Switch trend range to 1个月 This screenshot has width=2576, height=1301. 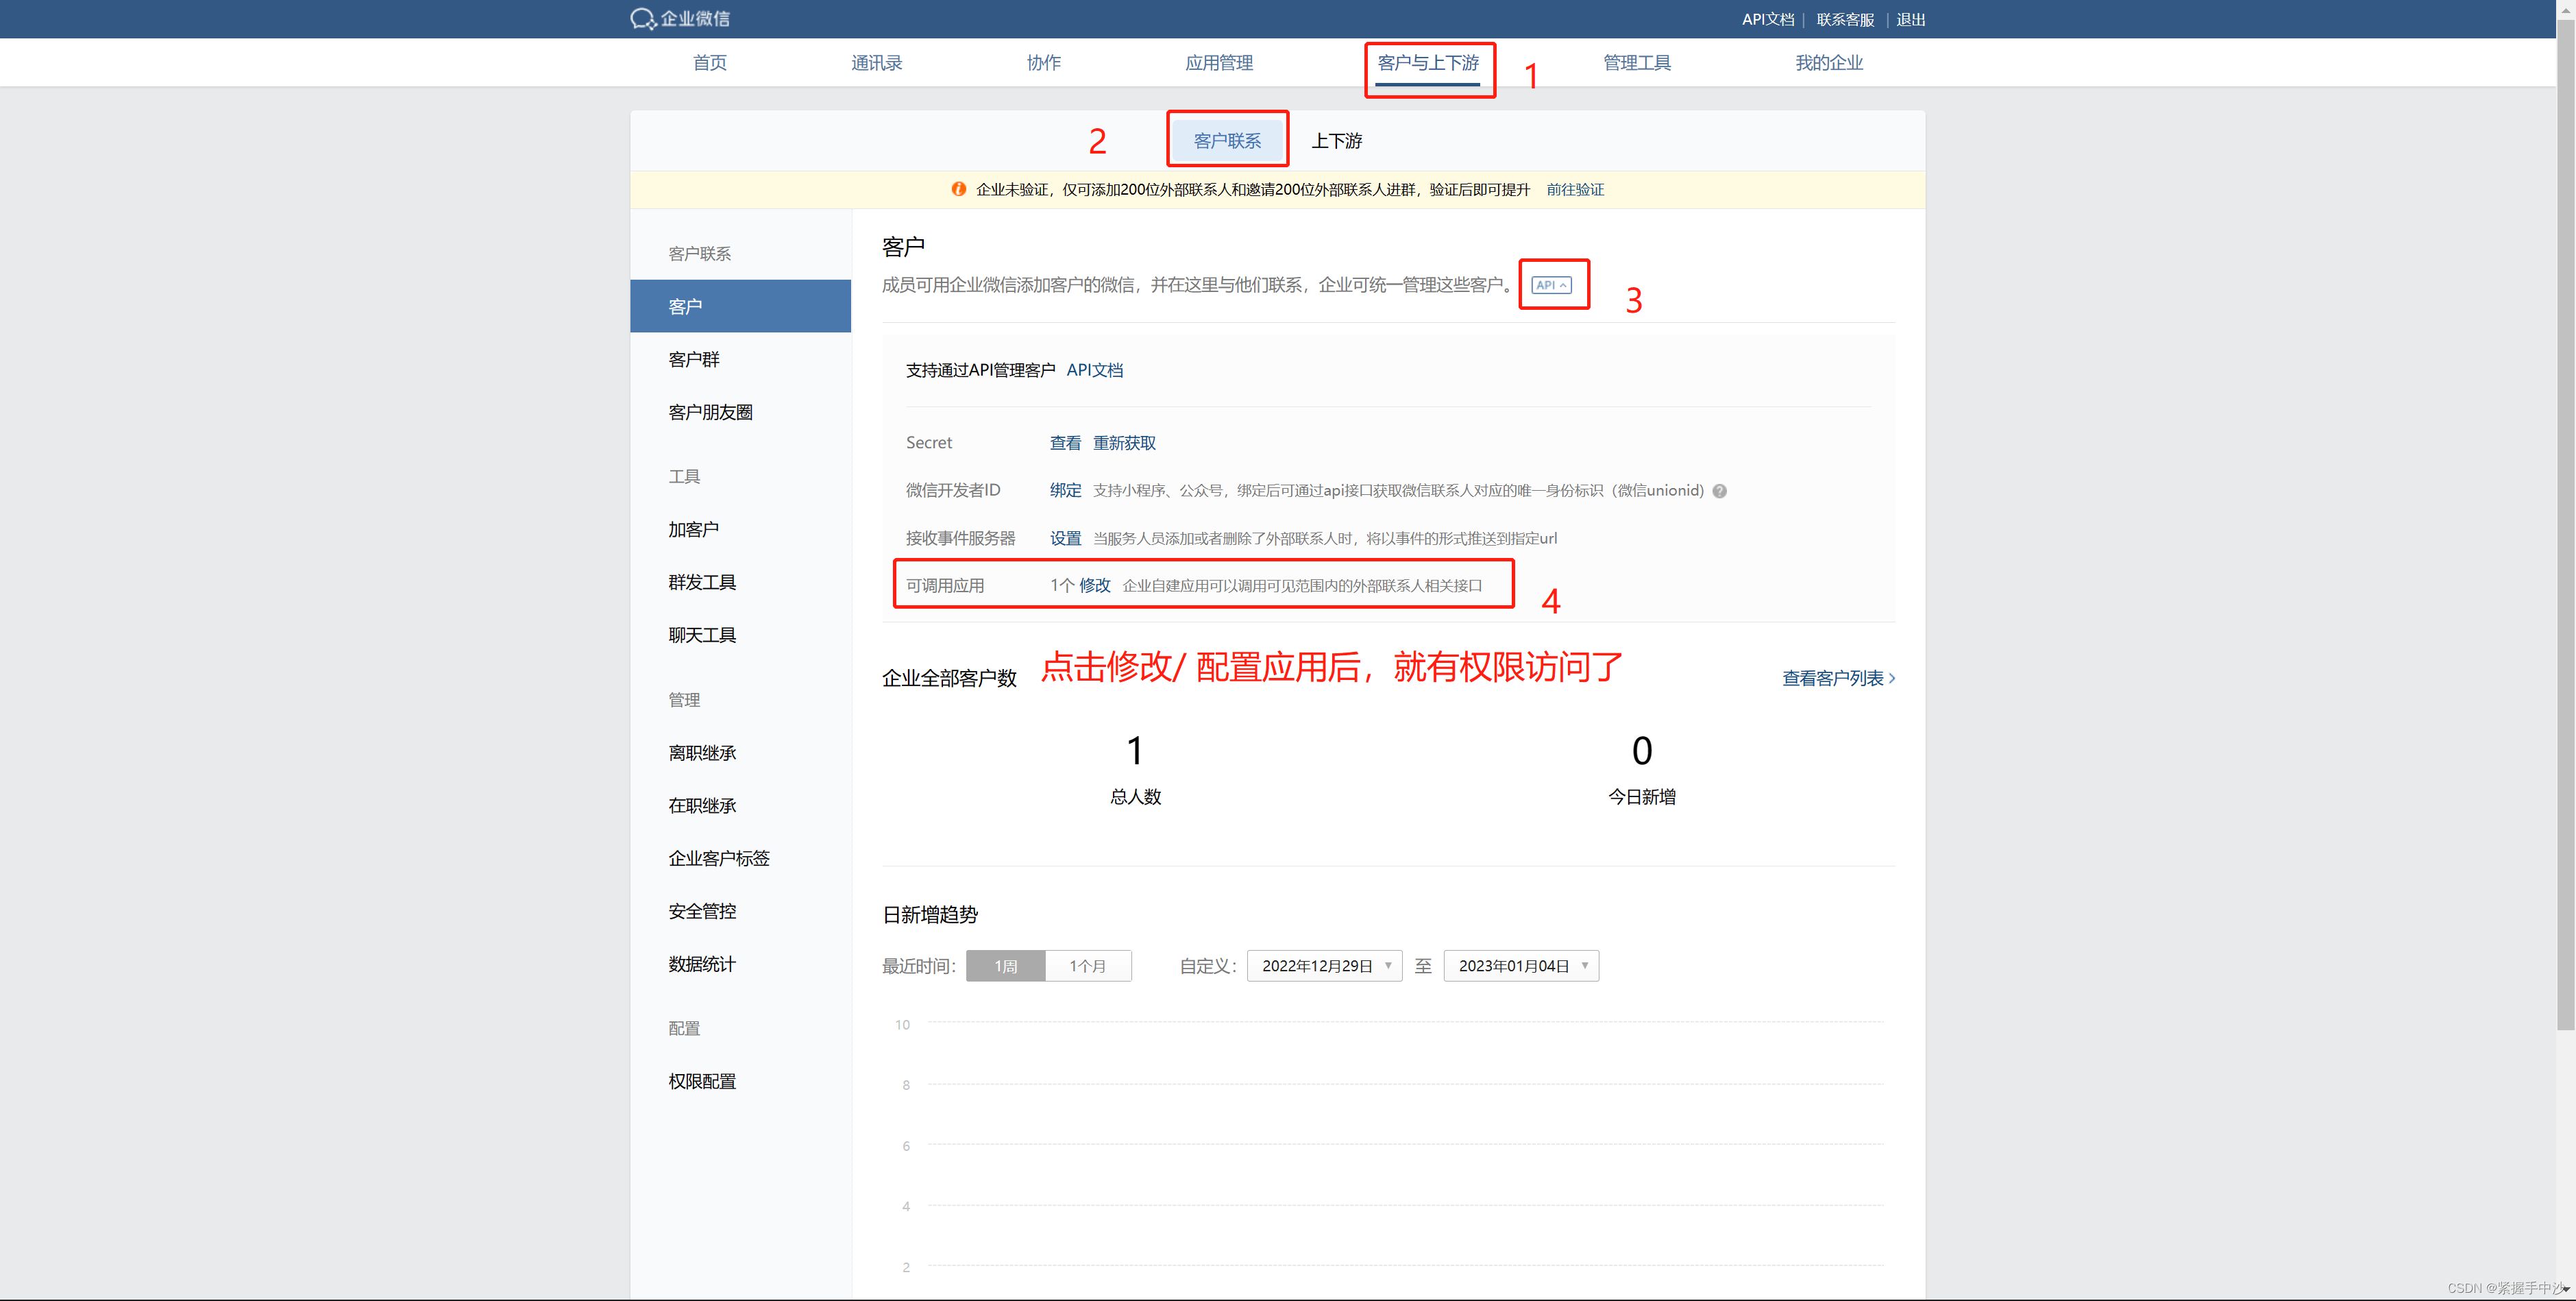tap(1088, 966)
